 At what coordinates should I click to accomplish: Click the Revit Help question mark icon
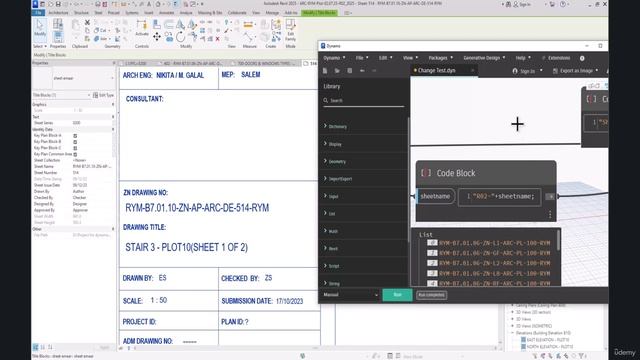[x=563, y=4]
